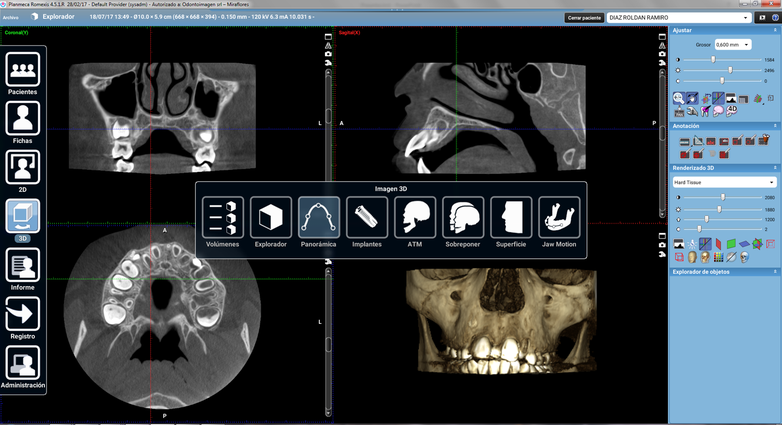Screen dimensions: 782x425
Task: Open the Informe module
Action: coord(22,269)
